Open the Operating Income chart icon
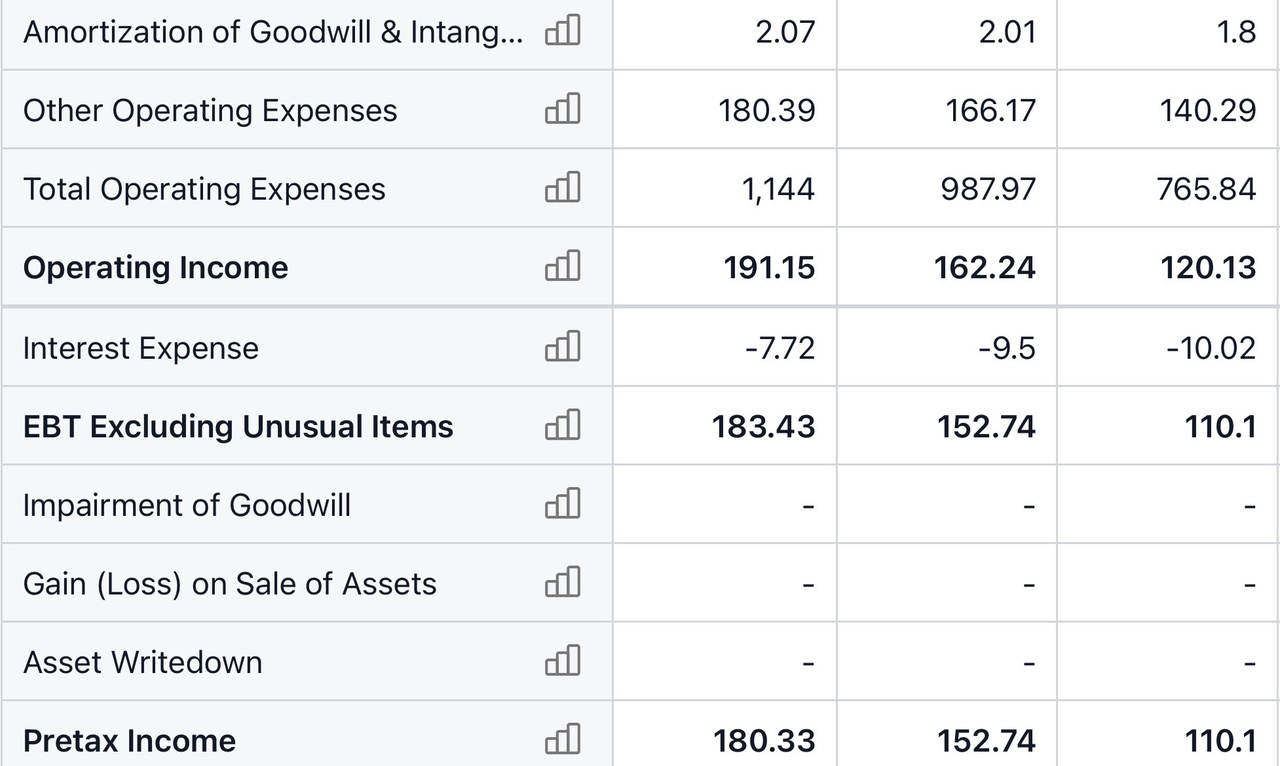The image size is (1280, 766). pyautogui.click(x=562, y=267)
